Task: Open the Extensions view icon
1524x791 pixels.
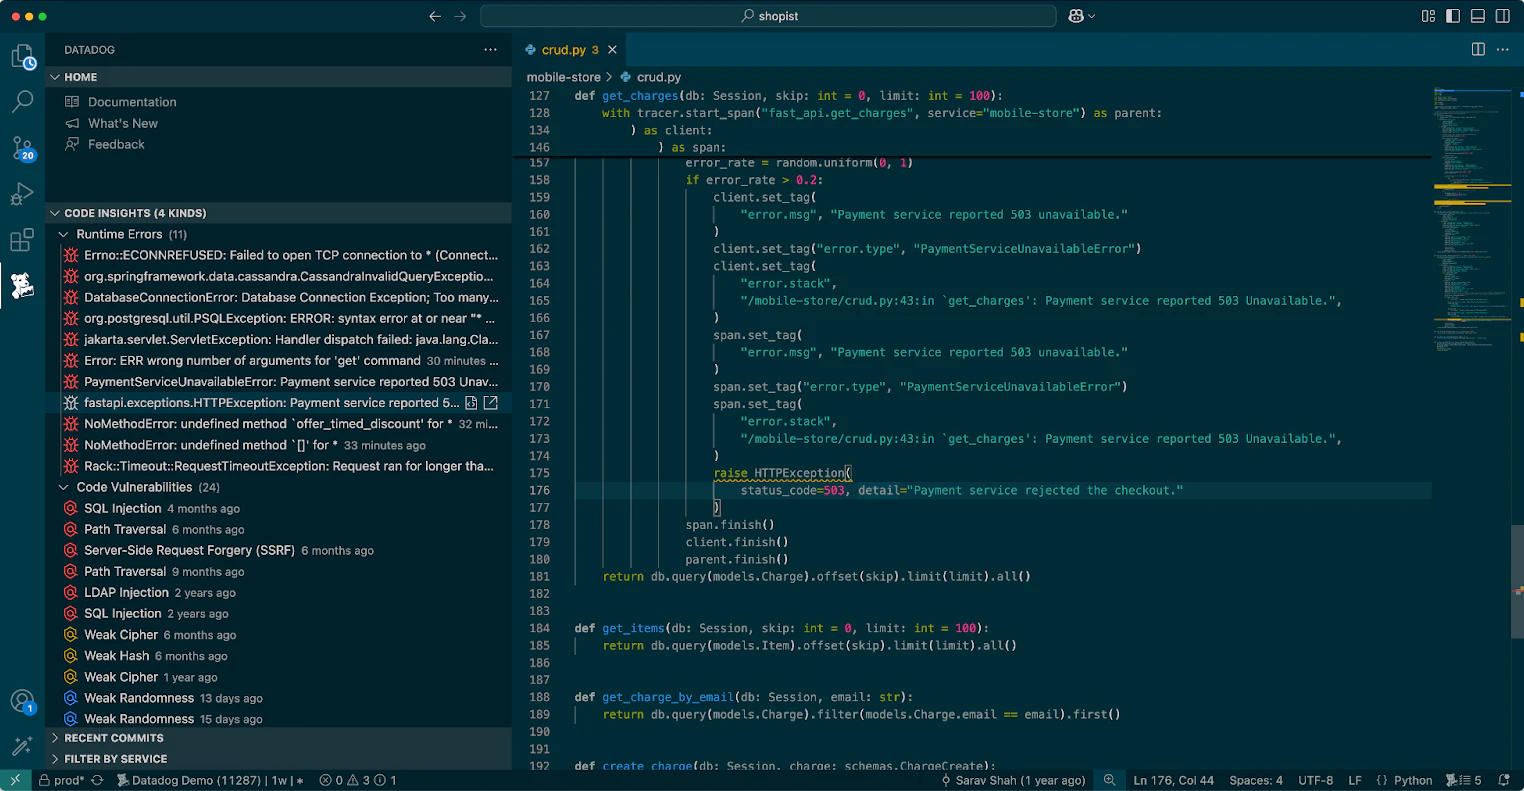Action: tap(22, 240)
